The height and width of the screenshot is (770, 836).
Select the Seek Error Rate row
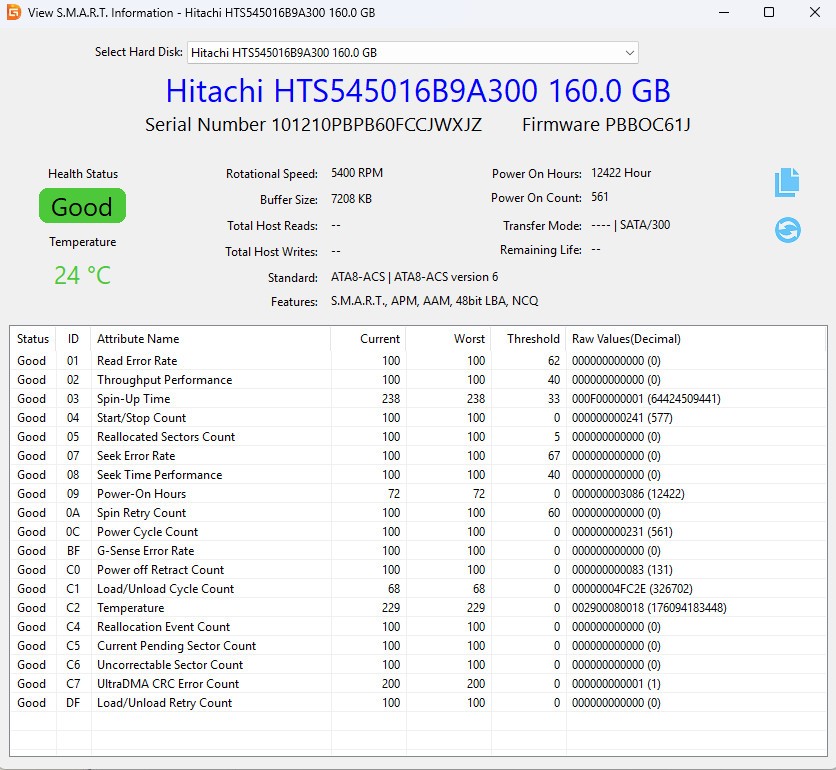pyautogui.click(x=418, y=456)
